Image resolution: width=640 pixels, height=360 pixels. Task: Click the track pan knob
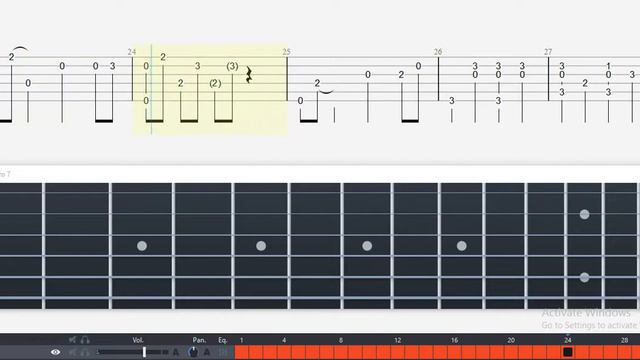click(193, 352)
